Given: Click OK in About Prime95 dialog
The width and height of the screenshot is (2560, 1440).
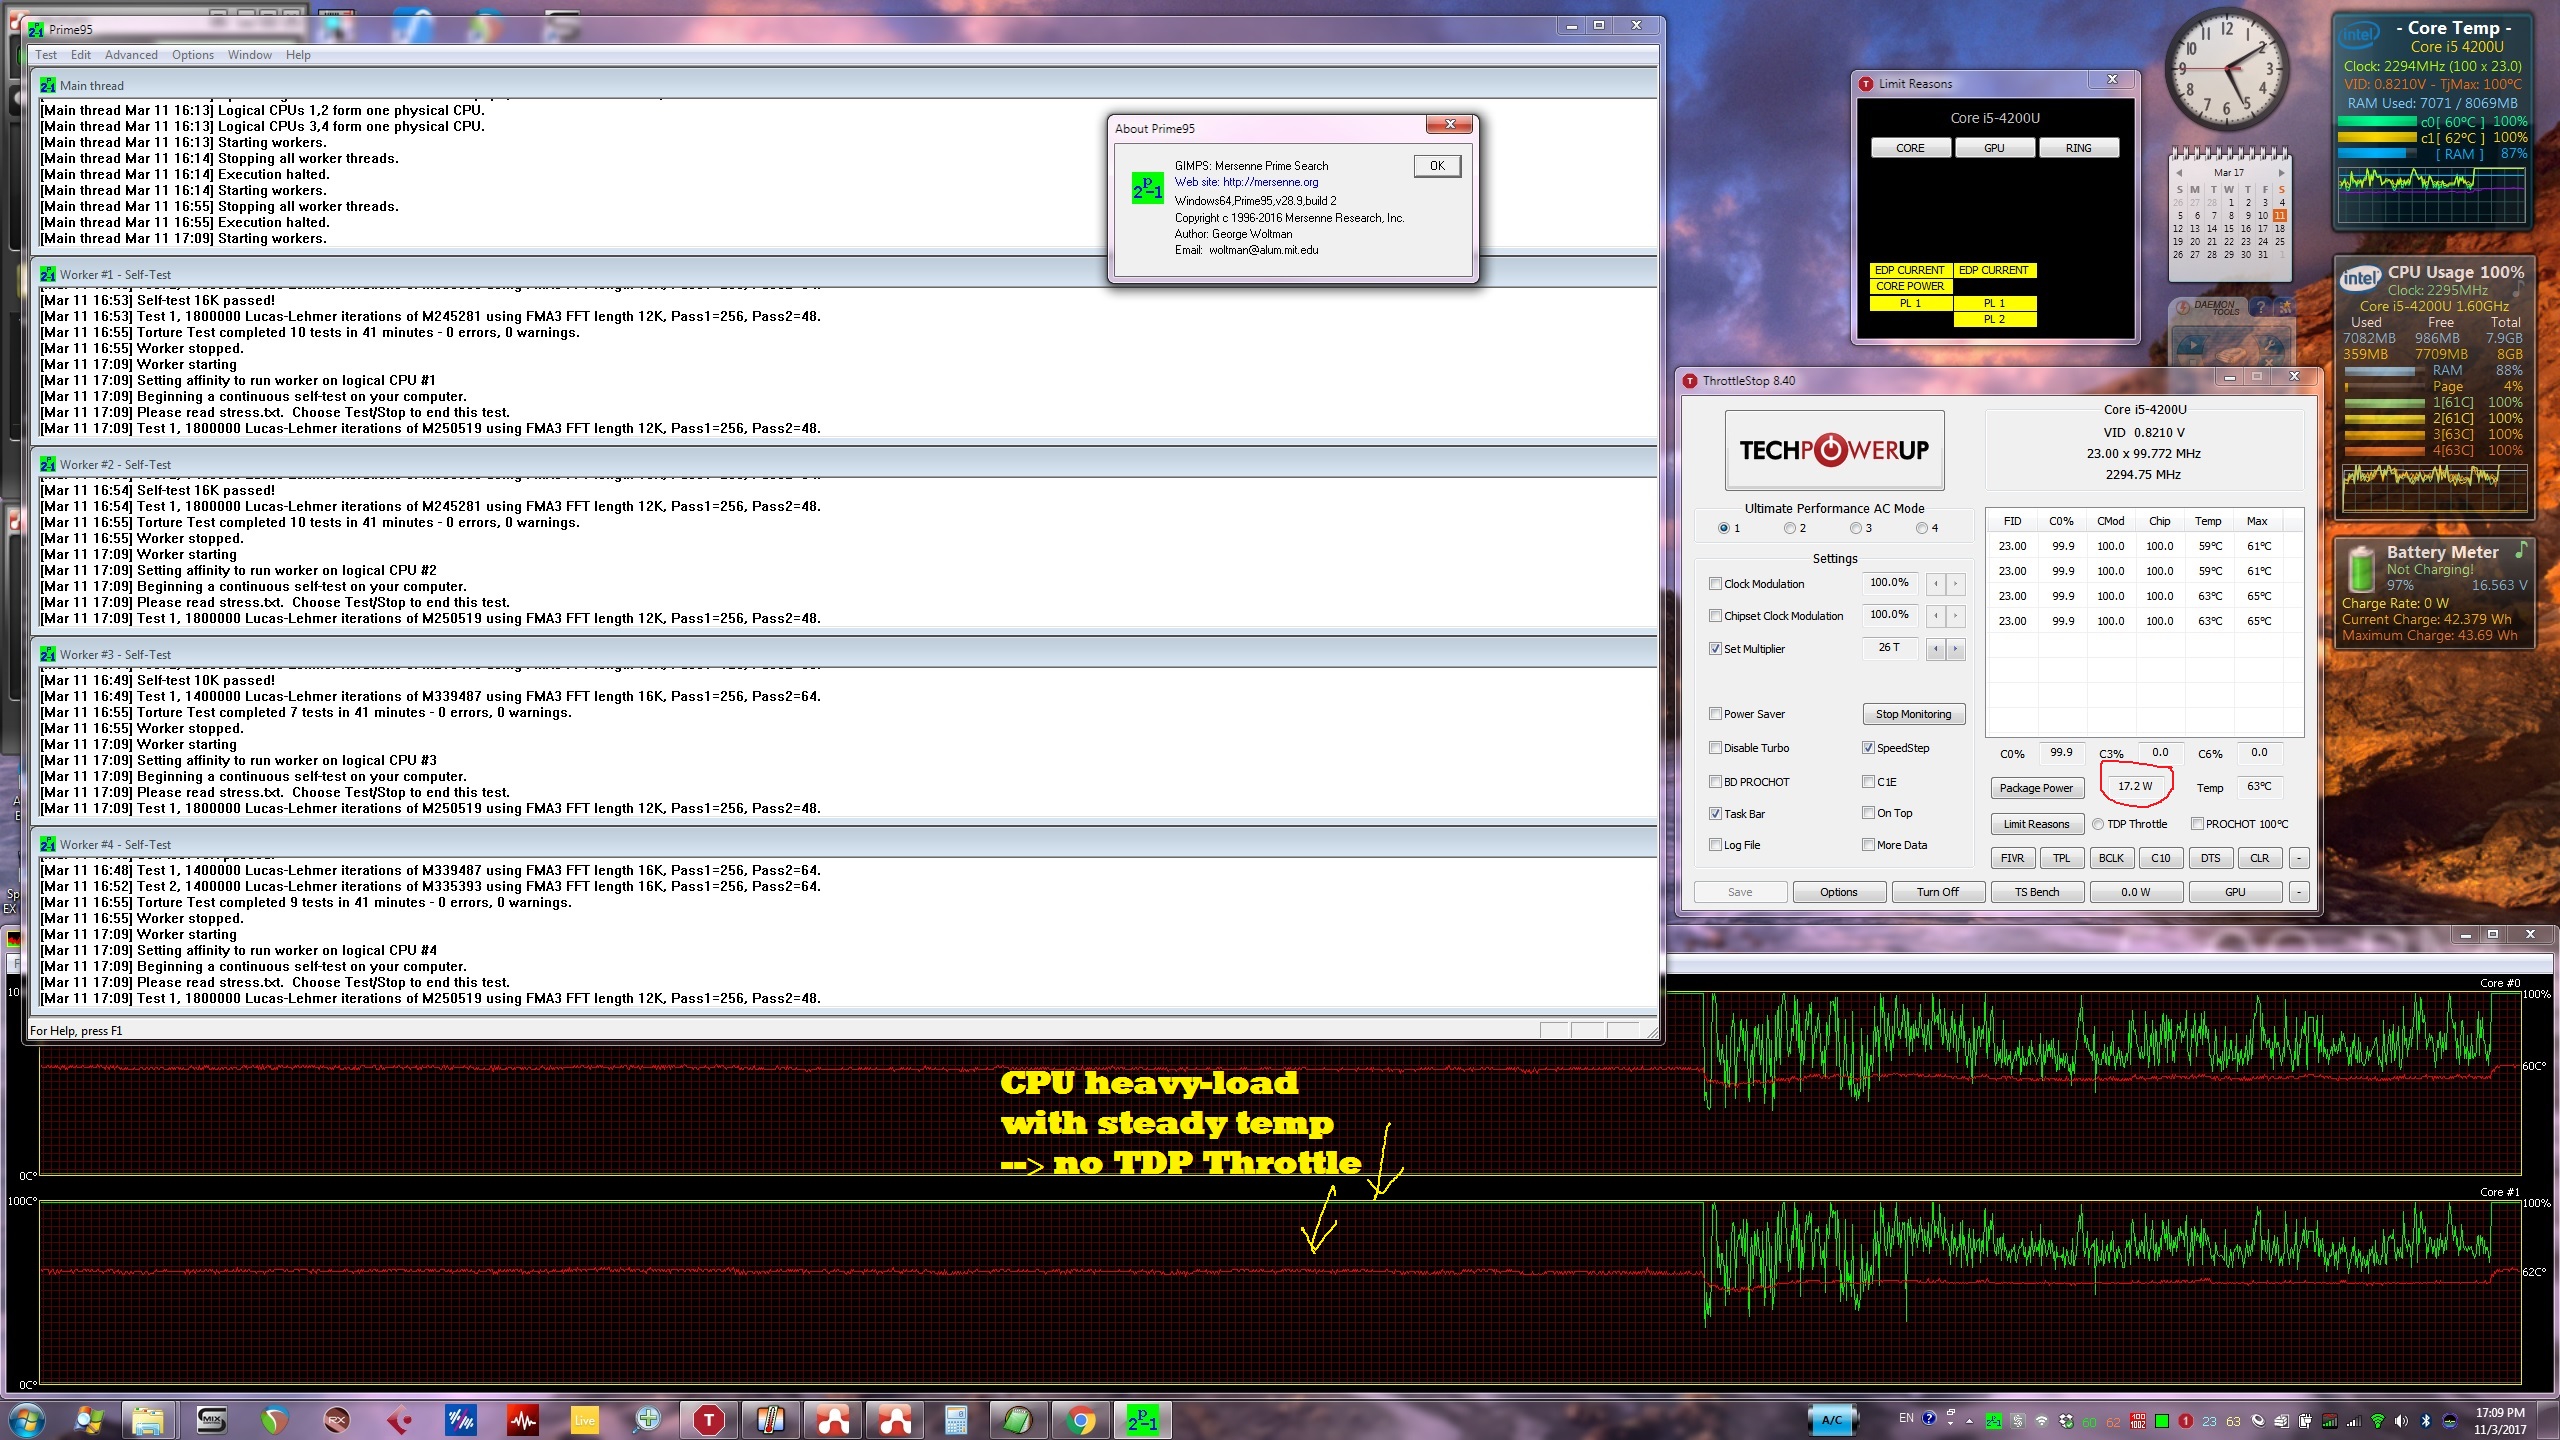Looking at the screenshot, I should click(x=1437, y=166).
